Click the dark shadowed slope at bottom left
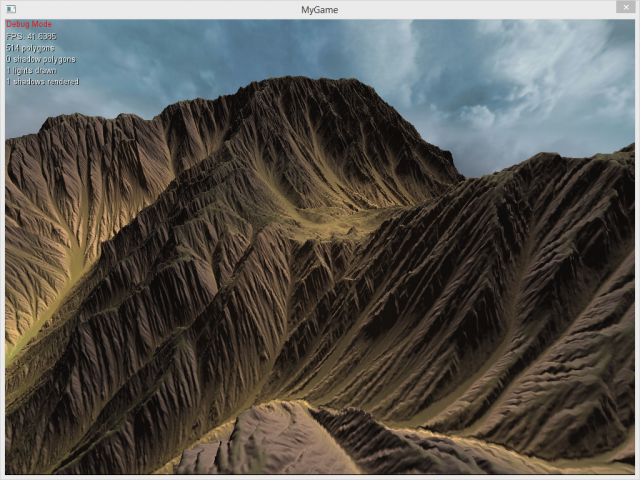Image resolution: width=640 pixels, height=480 pixels. coord(60,420)
